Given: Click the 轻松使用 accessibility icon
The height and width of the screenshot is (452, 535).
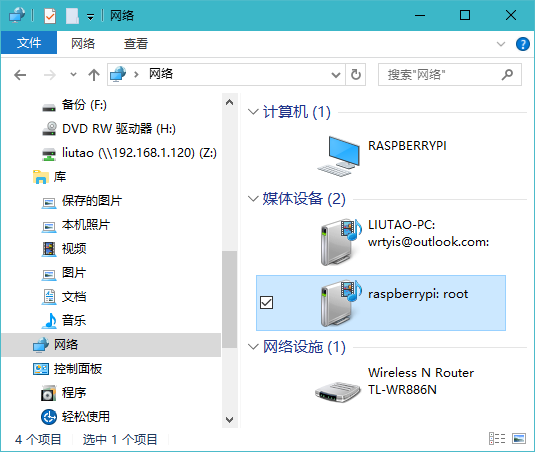Looking at the screenshot, I should pos(49,417).
